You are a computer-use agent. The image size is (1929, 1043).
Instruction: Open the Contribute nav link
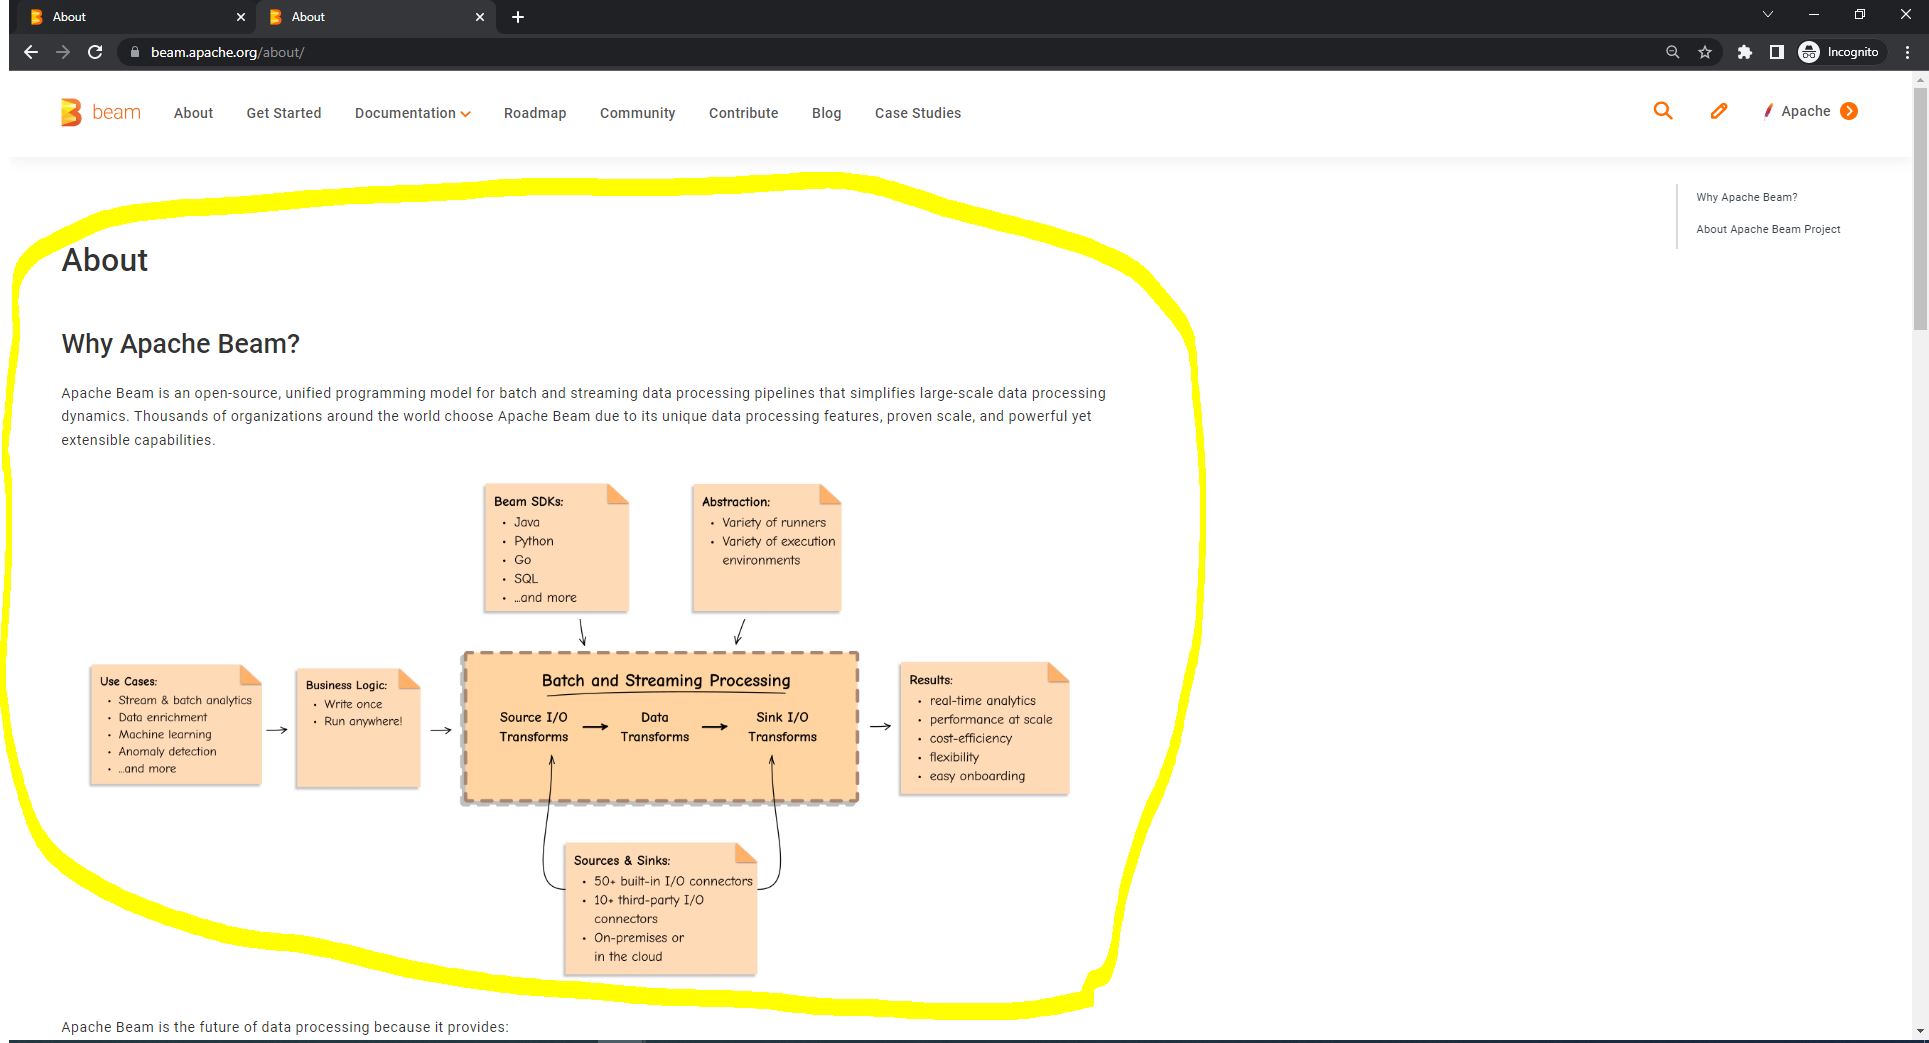tap(743, 113)
